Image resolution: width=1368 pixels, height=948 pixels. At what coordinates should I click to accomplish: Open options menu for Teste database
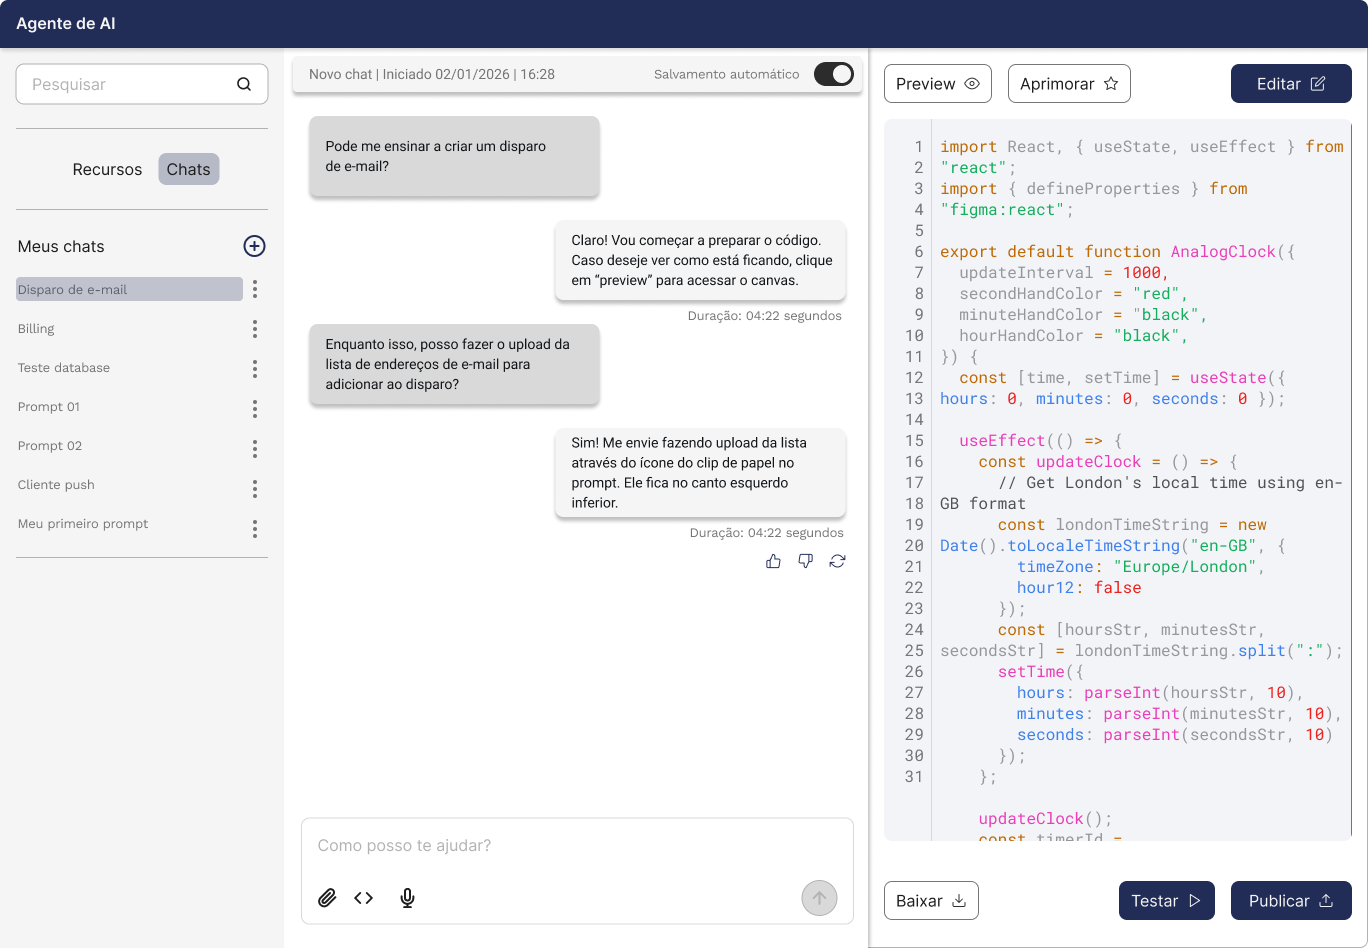(x=255, y=369)
